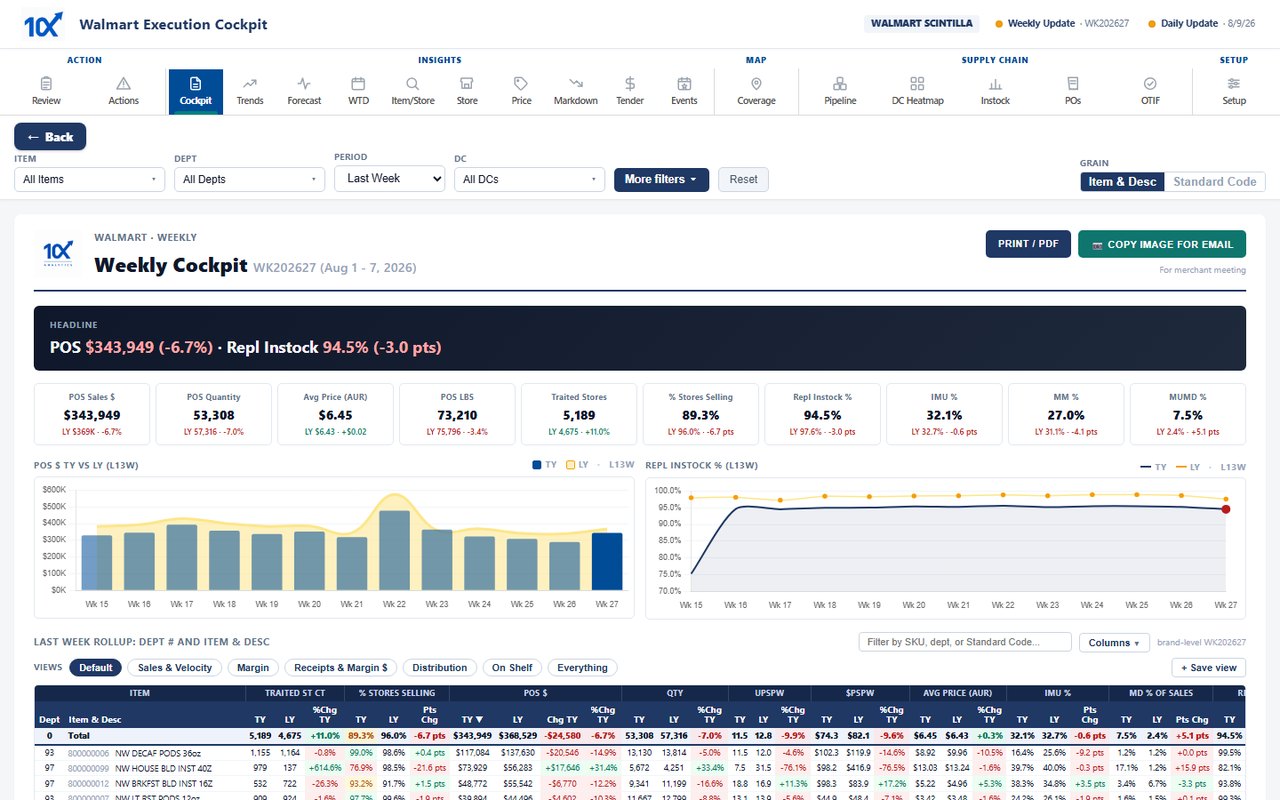Click the Wk 22 bar in POS chart
The image size is (1280, 800).
[x=394, y=550]
